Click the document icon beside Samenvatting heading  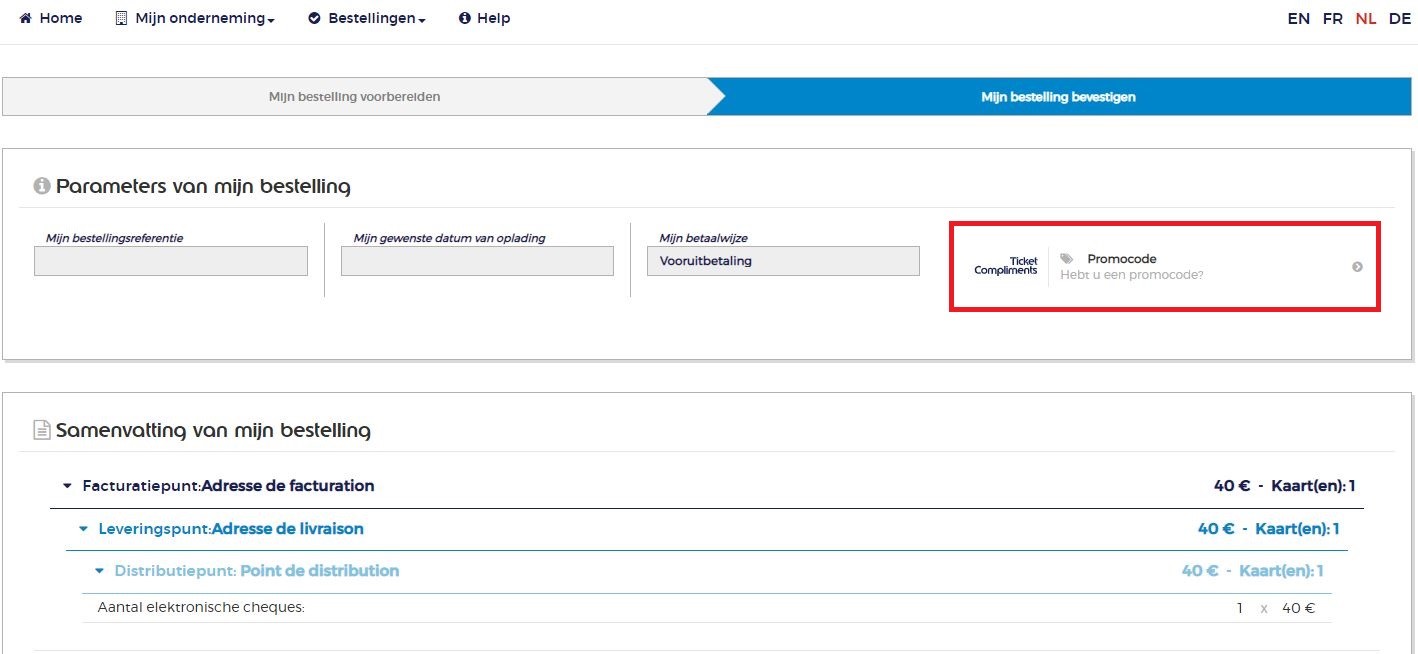[x=42, y=430]
